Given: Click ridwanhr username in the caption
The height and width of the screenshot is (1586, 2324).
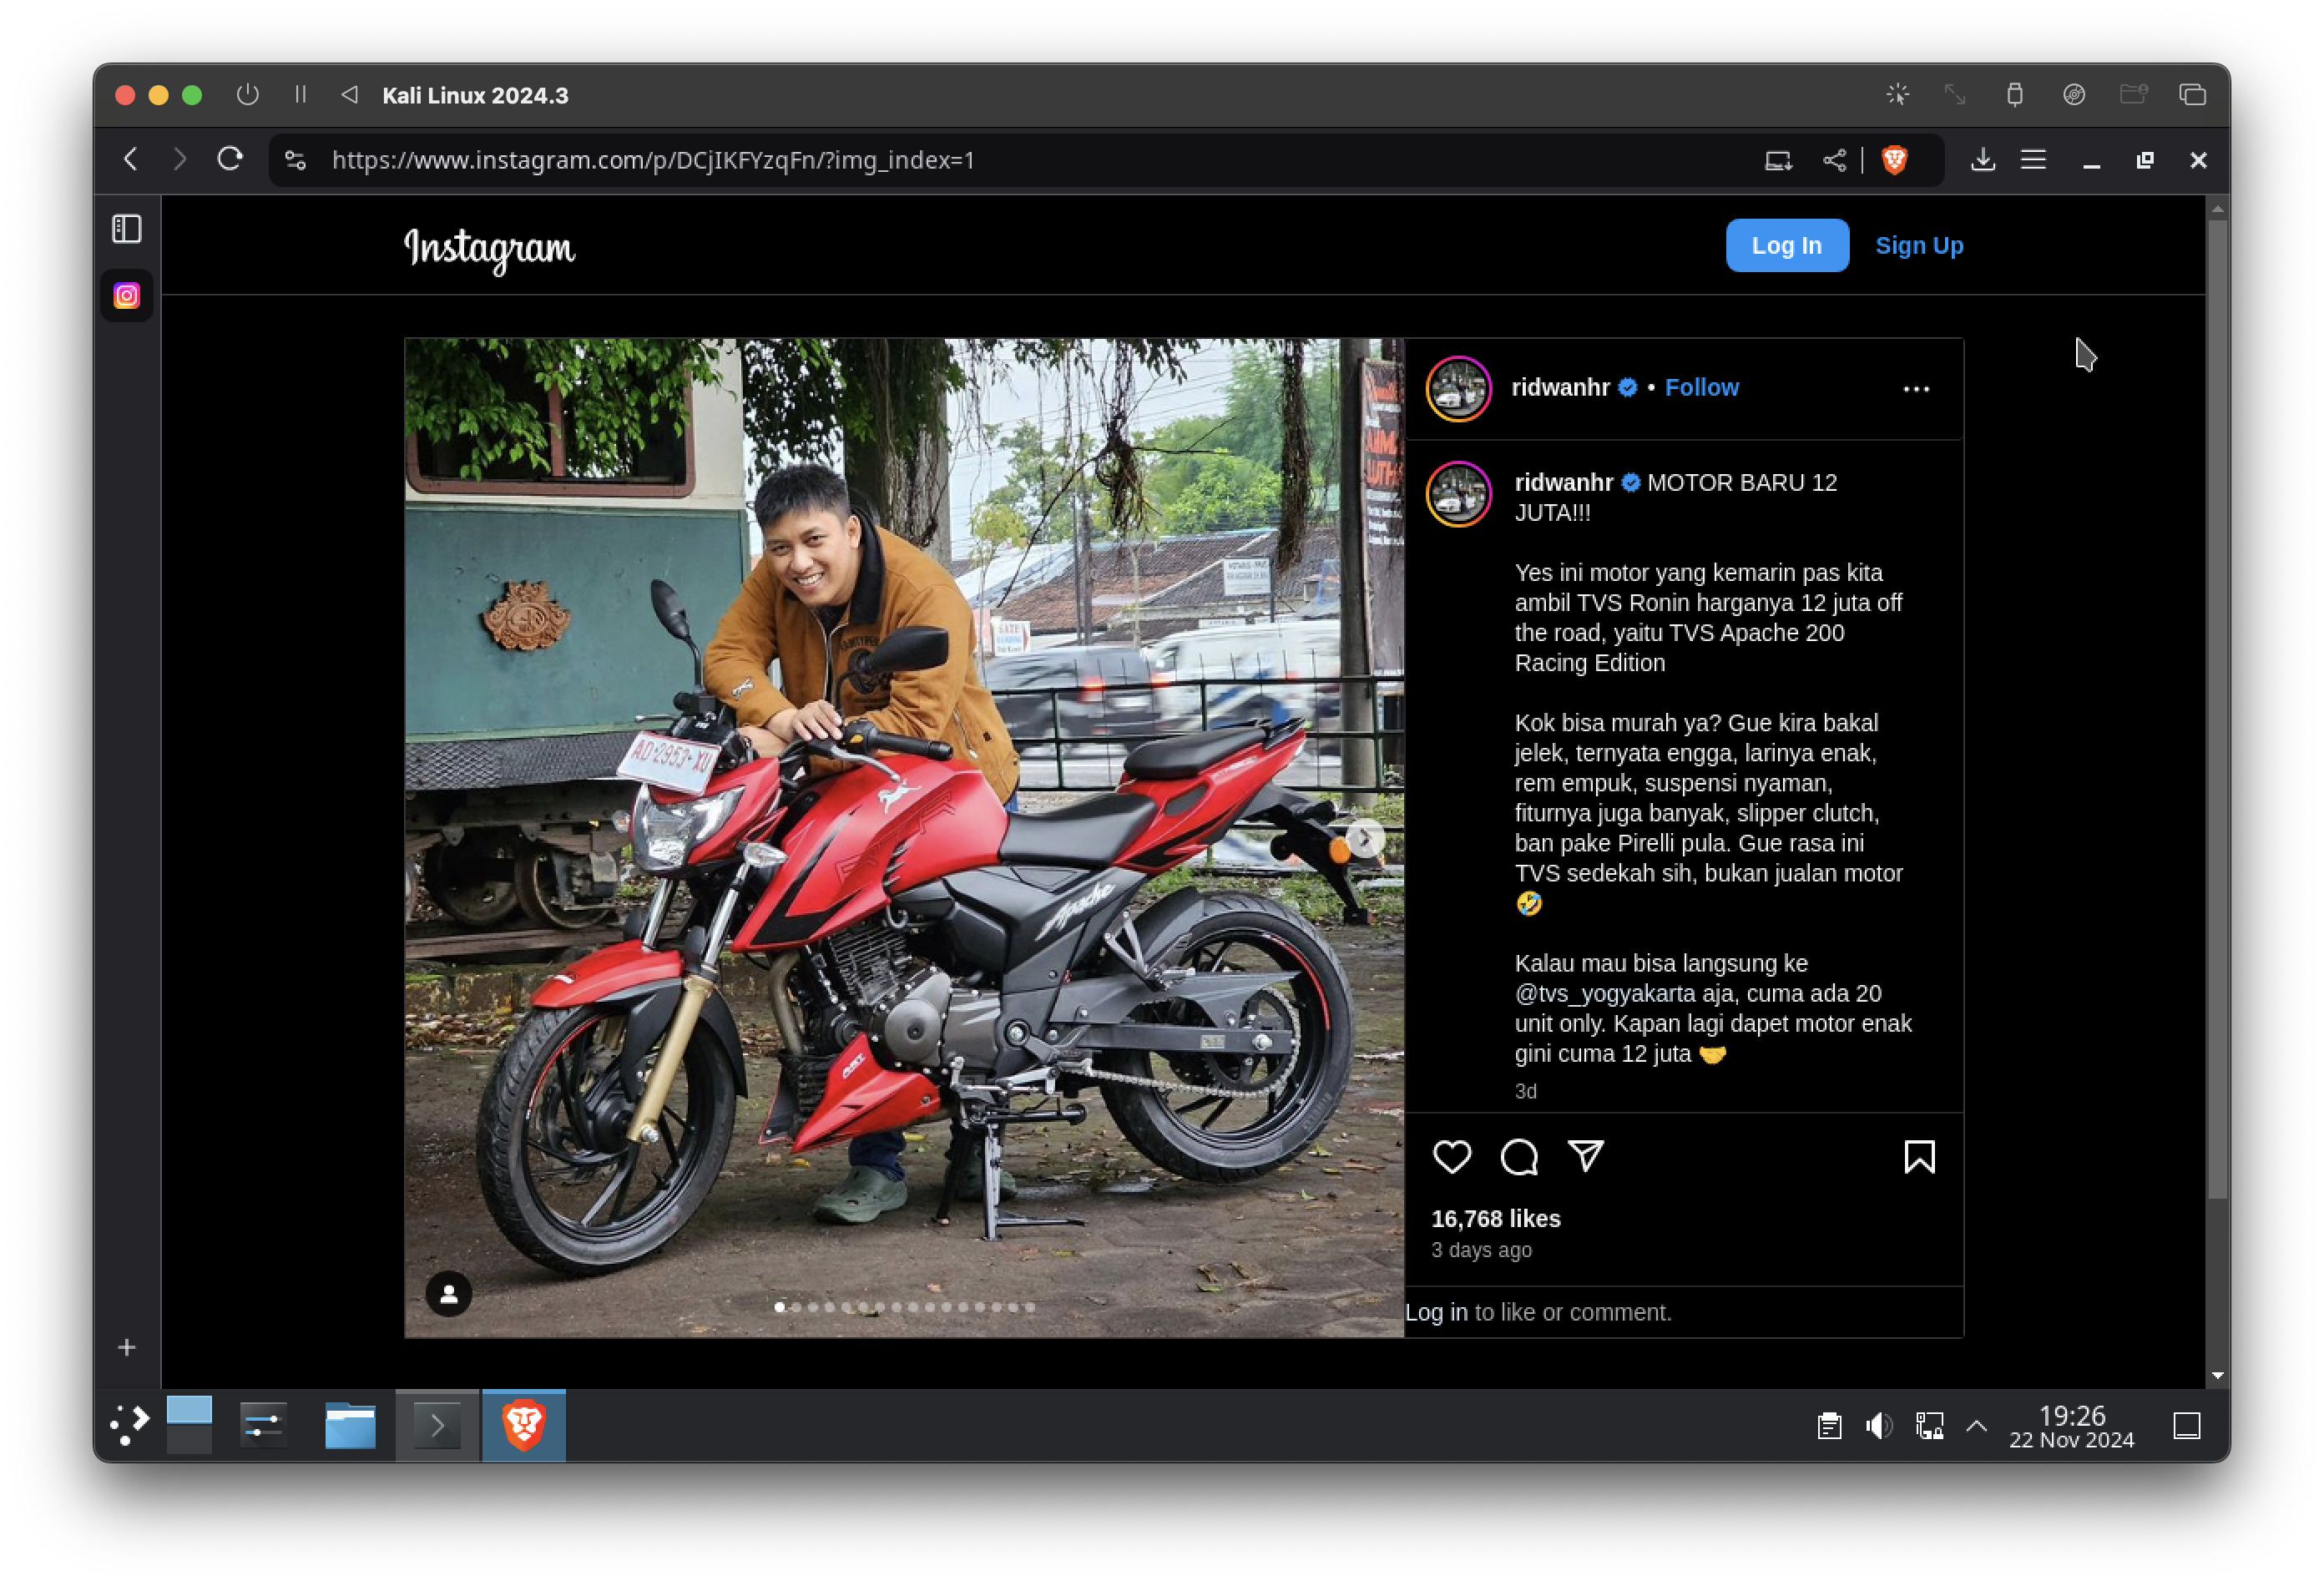Looking at the screenshot, I should [x=1563, y=482].
